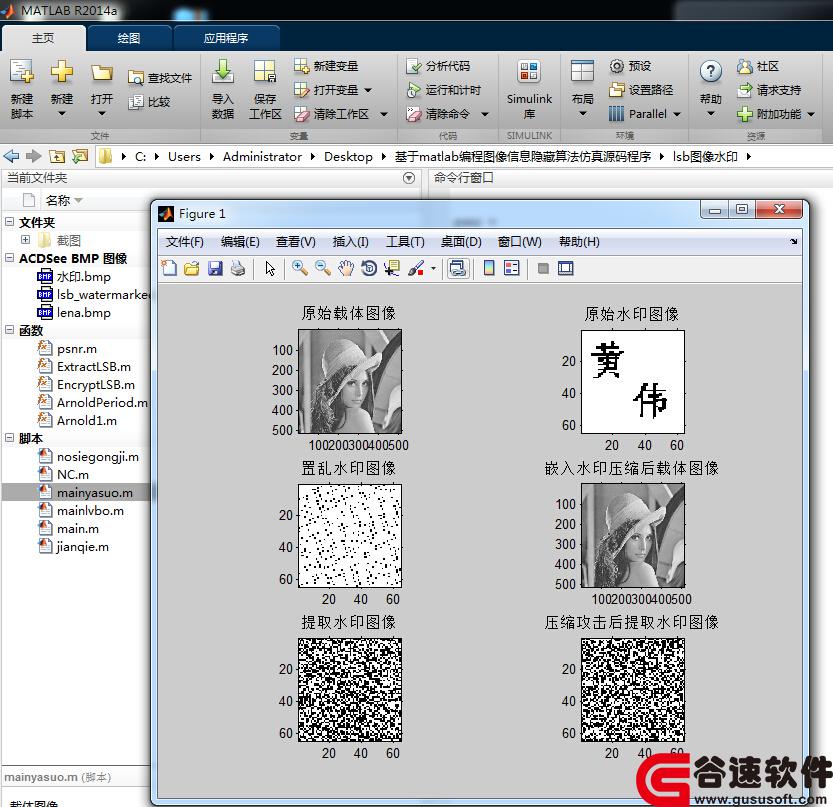Select the Edit Plot arrow tool
Screen dimensions: 833x807
[x=270, y=268]
